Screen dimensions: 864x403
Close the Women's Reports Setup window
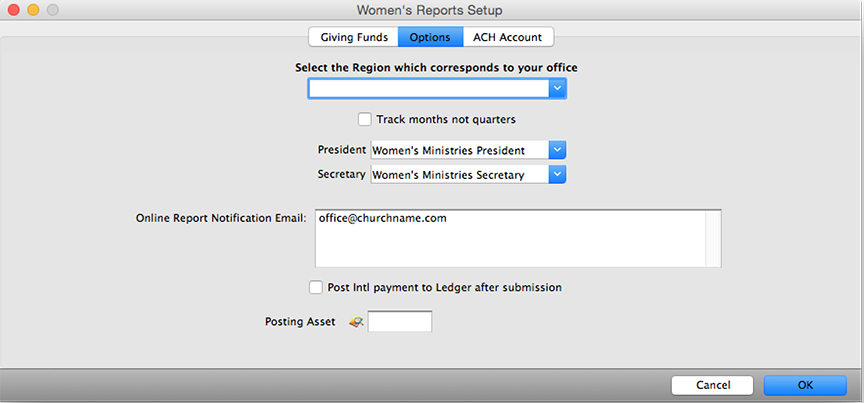[14, 10]
